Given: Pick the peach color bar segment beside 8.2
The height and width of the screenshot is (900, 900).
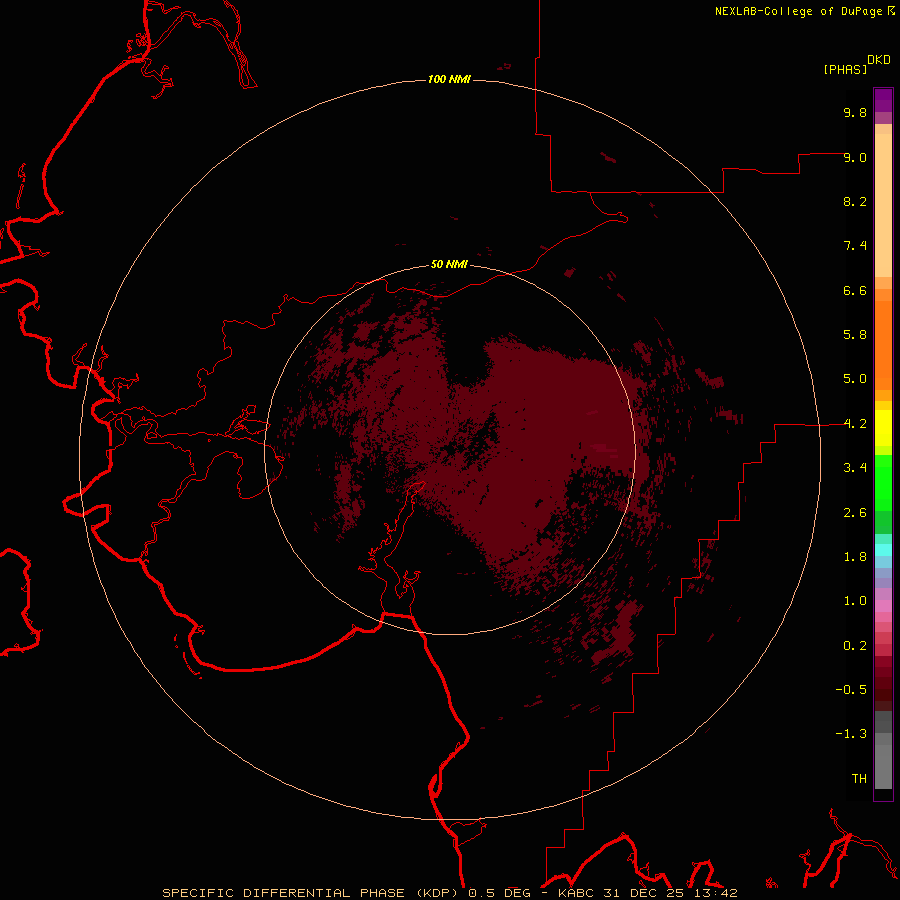Looking at the screenshot, I should [x=883, y=205].
